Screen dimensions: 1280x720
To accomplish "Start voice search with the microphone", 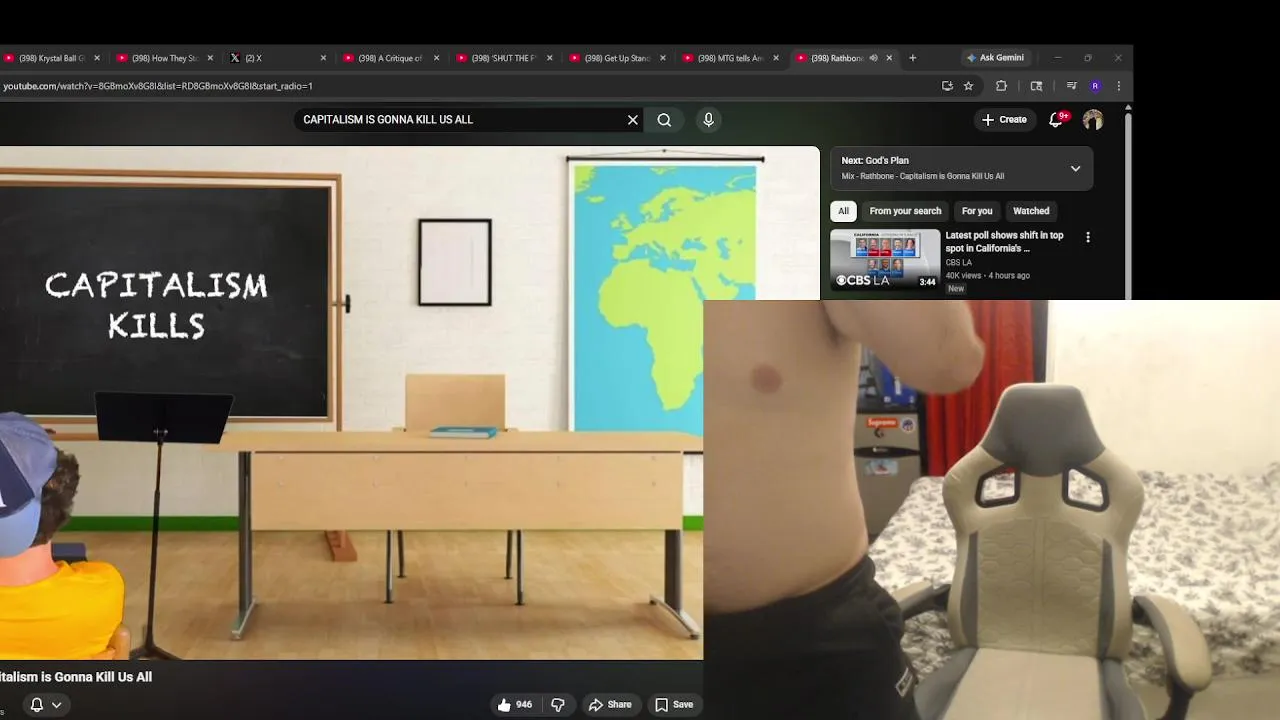I will (708, 120).
